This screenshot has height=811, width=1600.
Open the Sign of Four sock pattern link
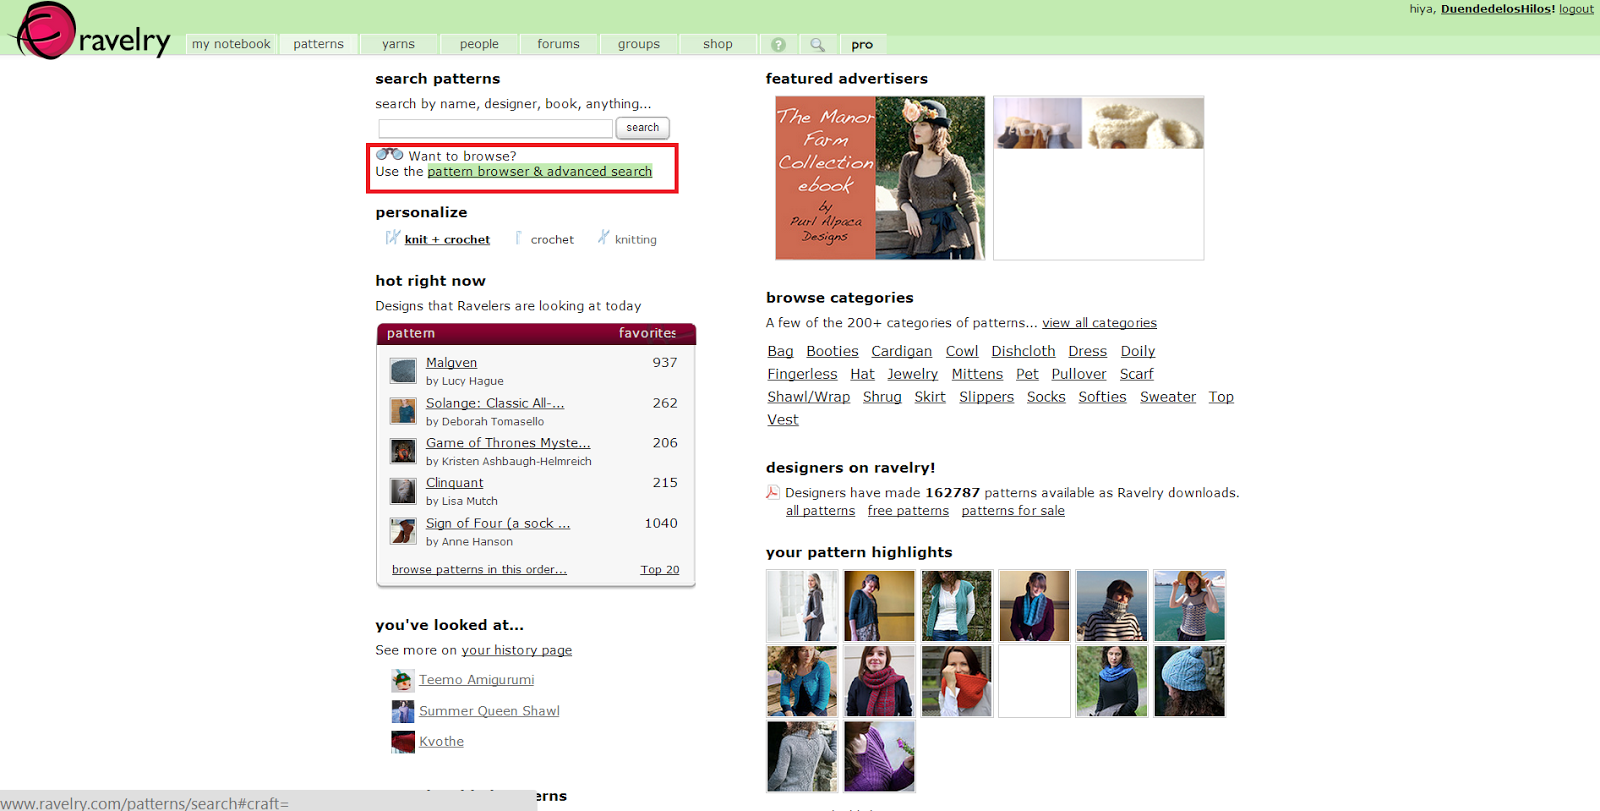pyautogui.click(x=498, y=523)
